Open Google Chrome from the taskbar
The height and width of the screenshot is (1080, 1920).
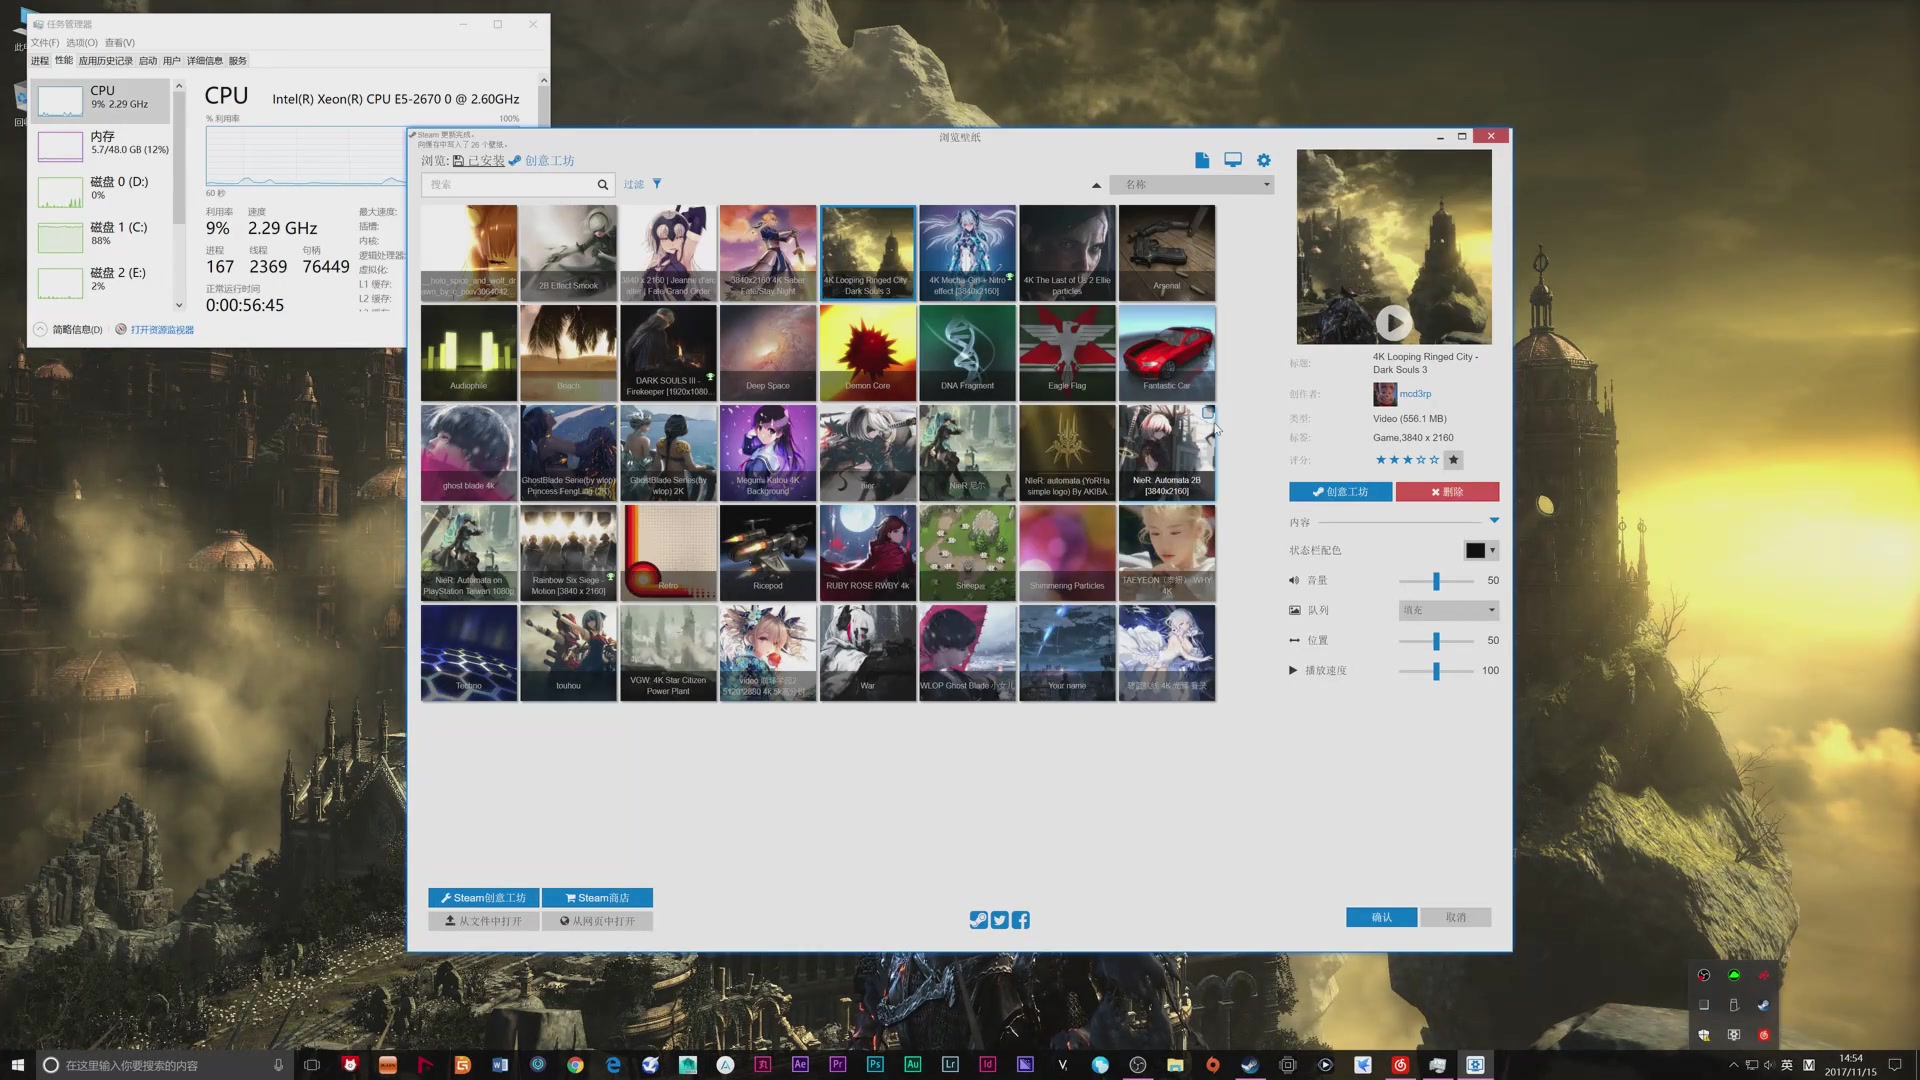(x=575, y=1065)
